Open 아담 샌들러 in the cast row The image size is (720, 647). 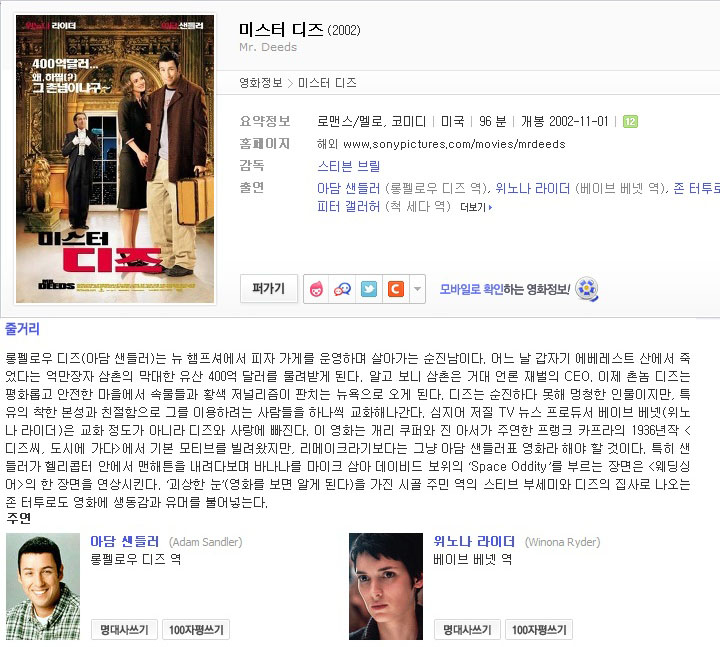(x=349, y=188)
